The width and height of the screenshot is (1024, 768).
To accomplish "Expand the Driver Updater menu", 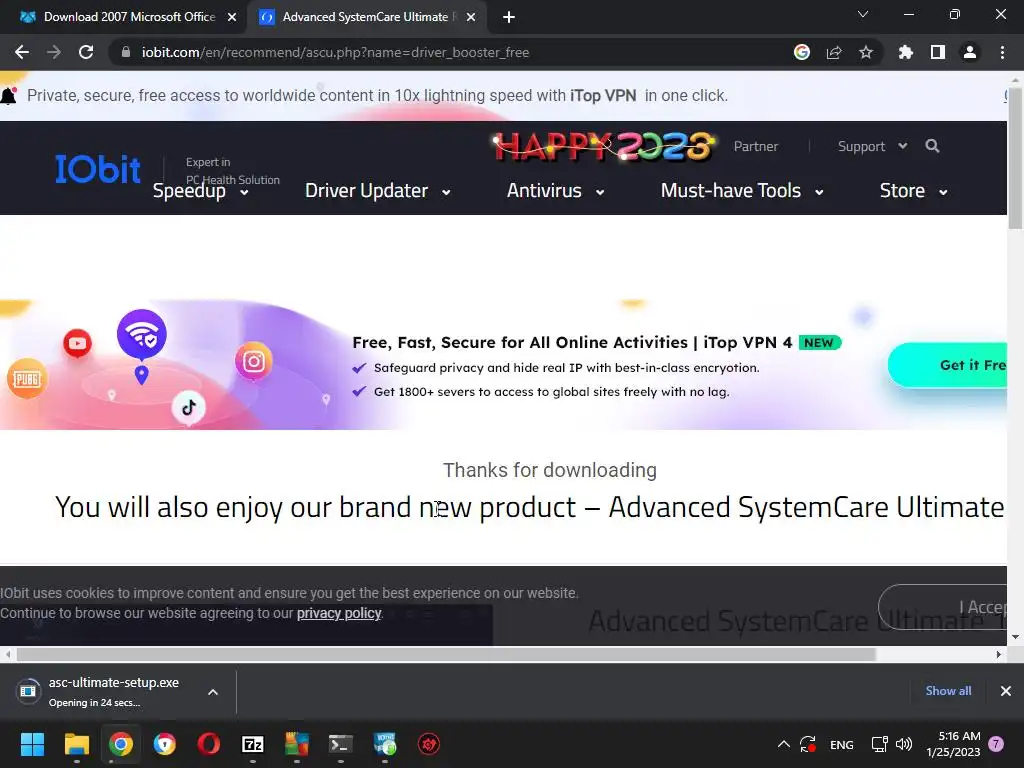I will (x=377, y=191).
